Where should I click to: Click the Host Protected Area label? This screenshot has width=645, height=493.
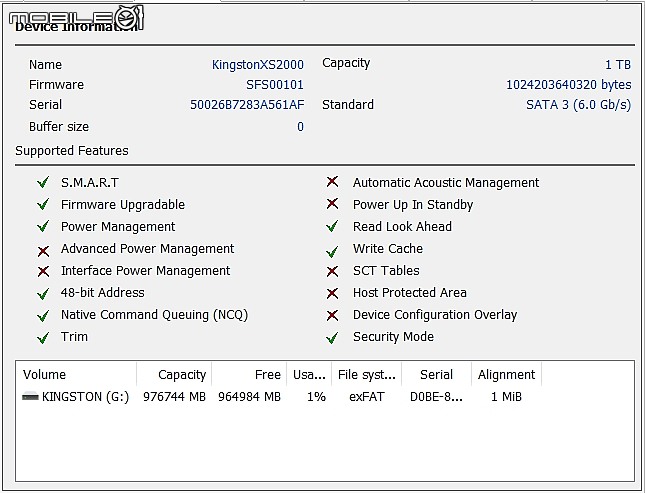coord(410,293)
